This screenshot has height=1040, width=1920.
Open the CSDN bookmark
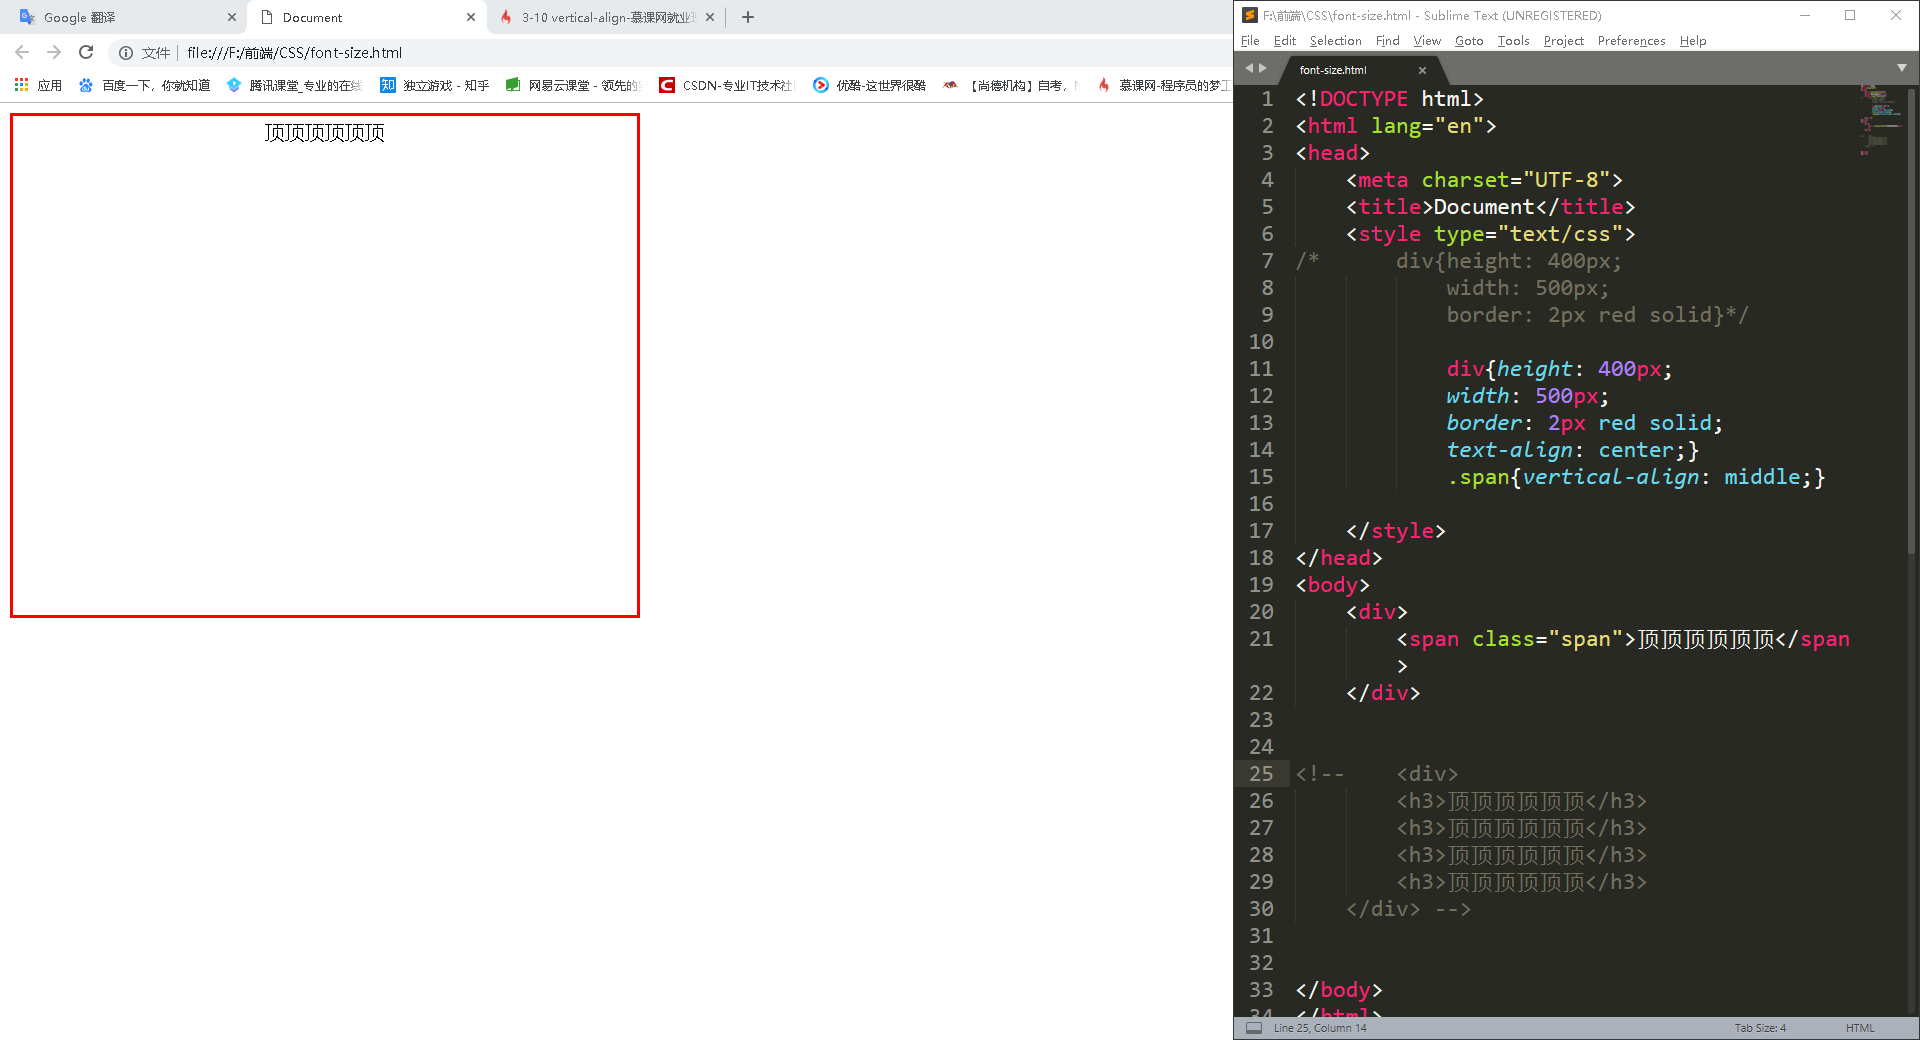(726, 86)
